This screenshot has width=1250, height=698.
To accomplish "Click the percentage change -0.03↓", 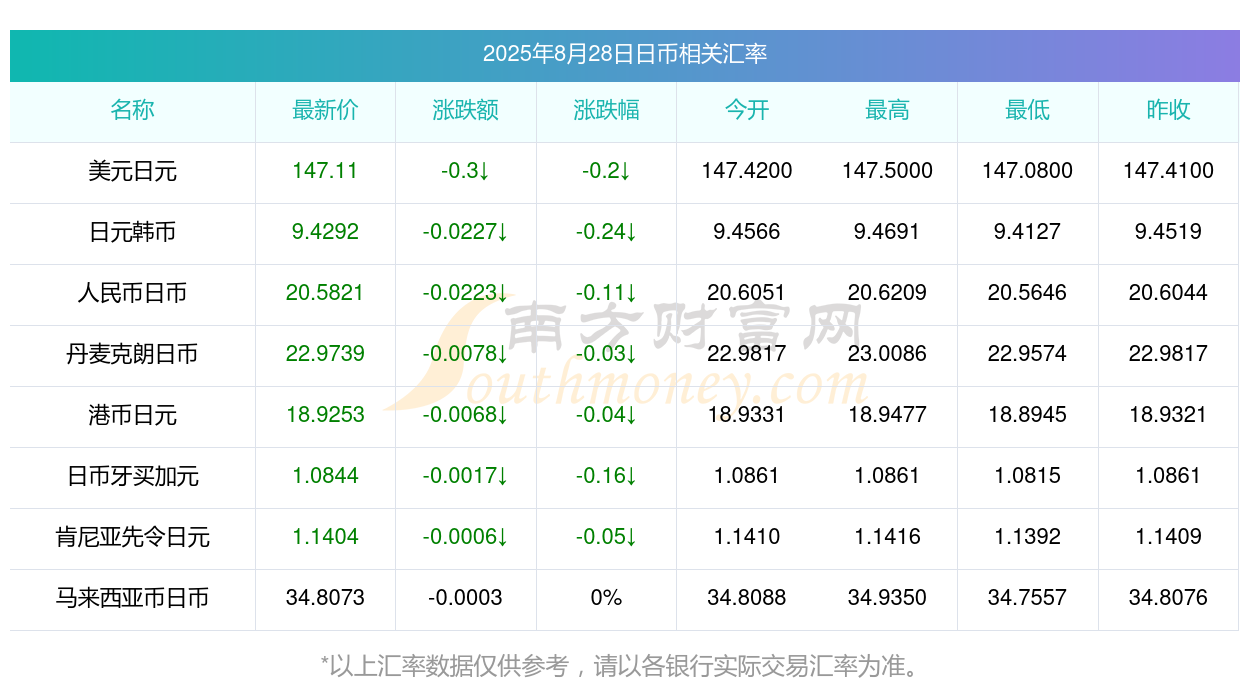I will [606, 354].
